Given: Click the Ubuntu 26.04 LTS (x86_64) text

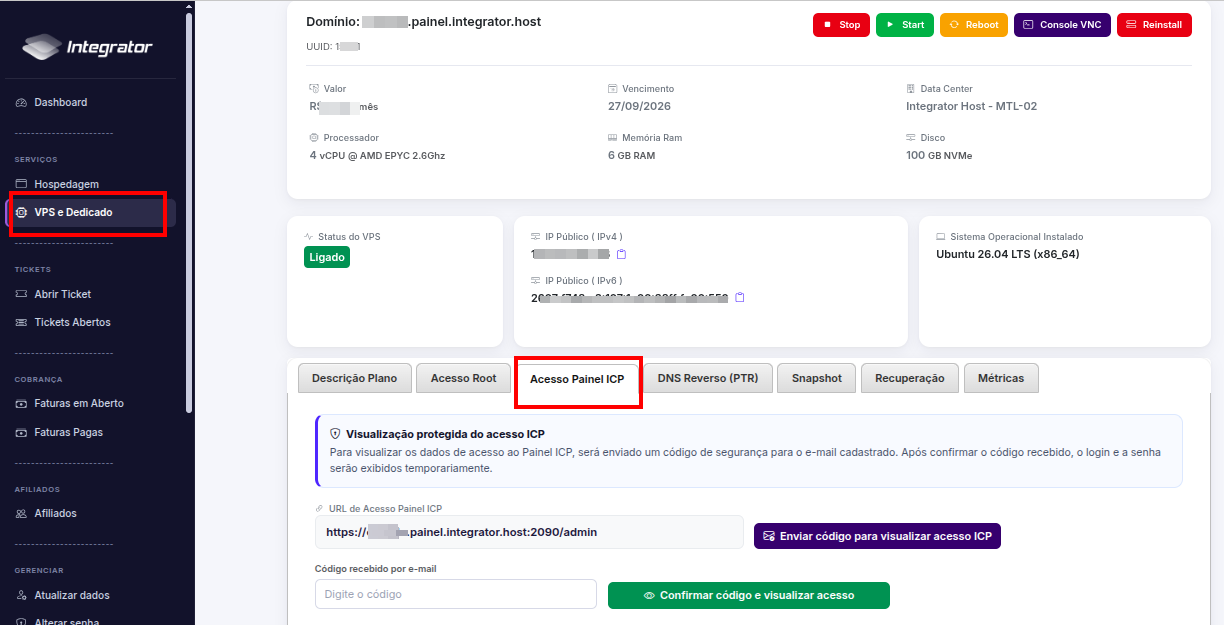Looking at the screenshot, I should pos(1008,254).
